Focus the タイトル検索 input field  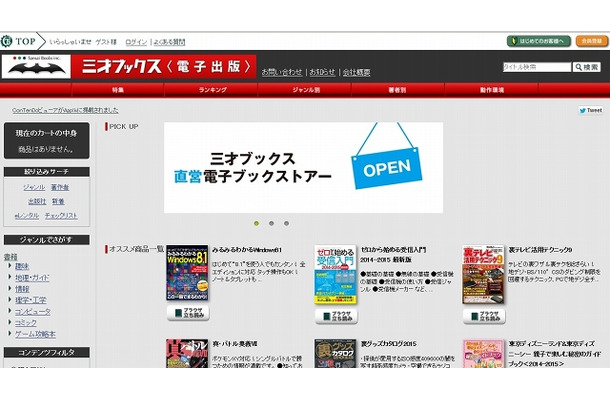537,67
